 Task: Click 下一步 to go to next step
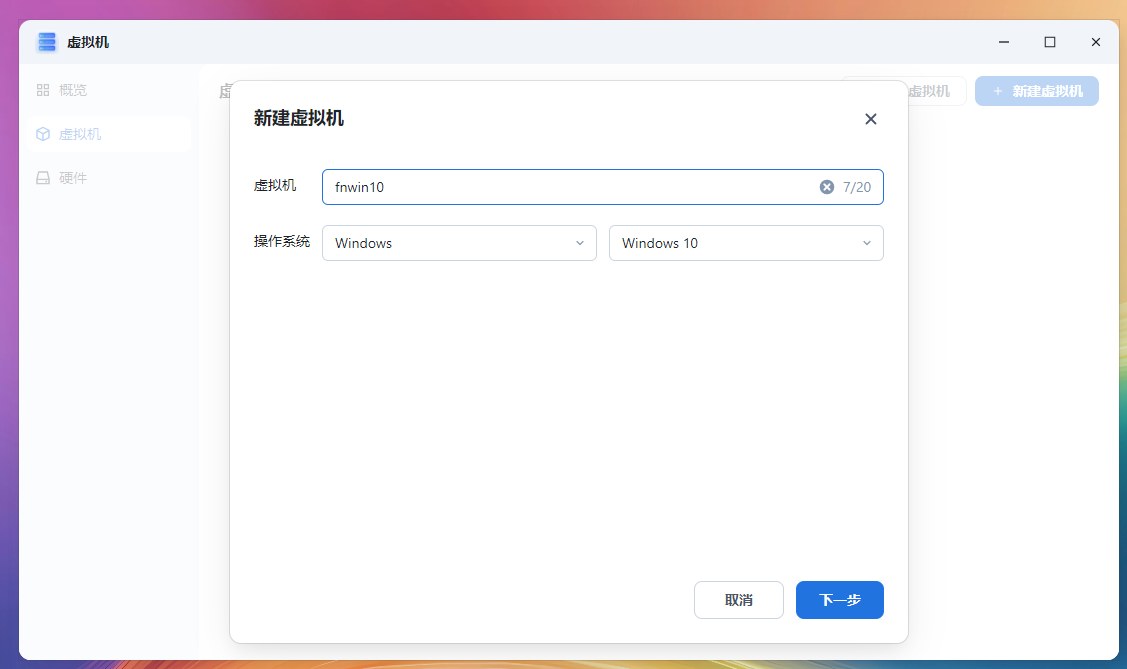pyautogui.click(x=840, y=600)
